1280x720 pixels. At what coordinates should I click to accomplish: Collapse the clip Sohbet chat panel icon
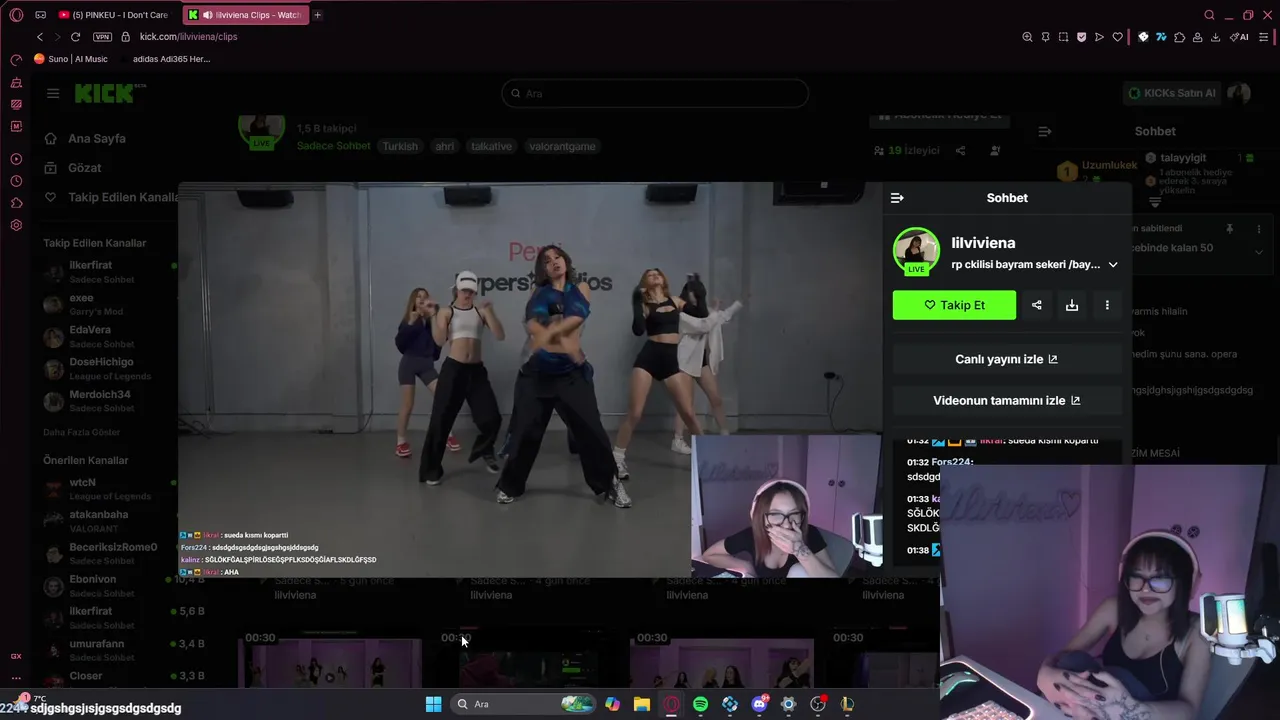(897, 198)
